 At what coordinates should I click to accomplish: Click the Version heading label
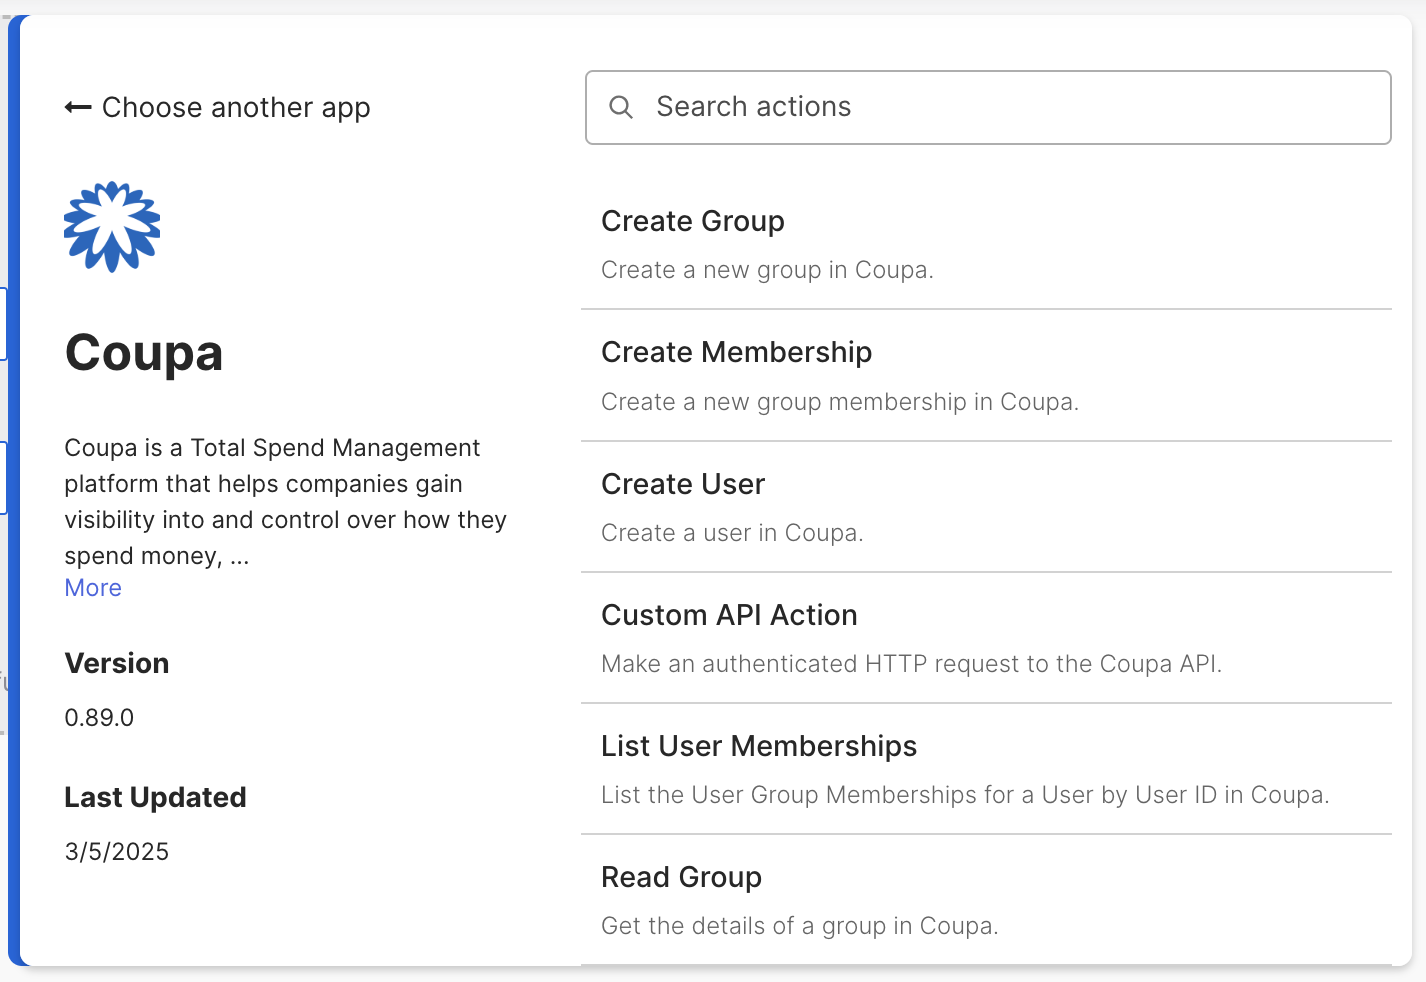pos(117,664)
